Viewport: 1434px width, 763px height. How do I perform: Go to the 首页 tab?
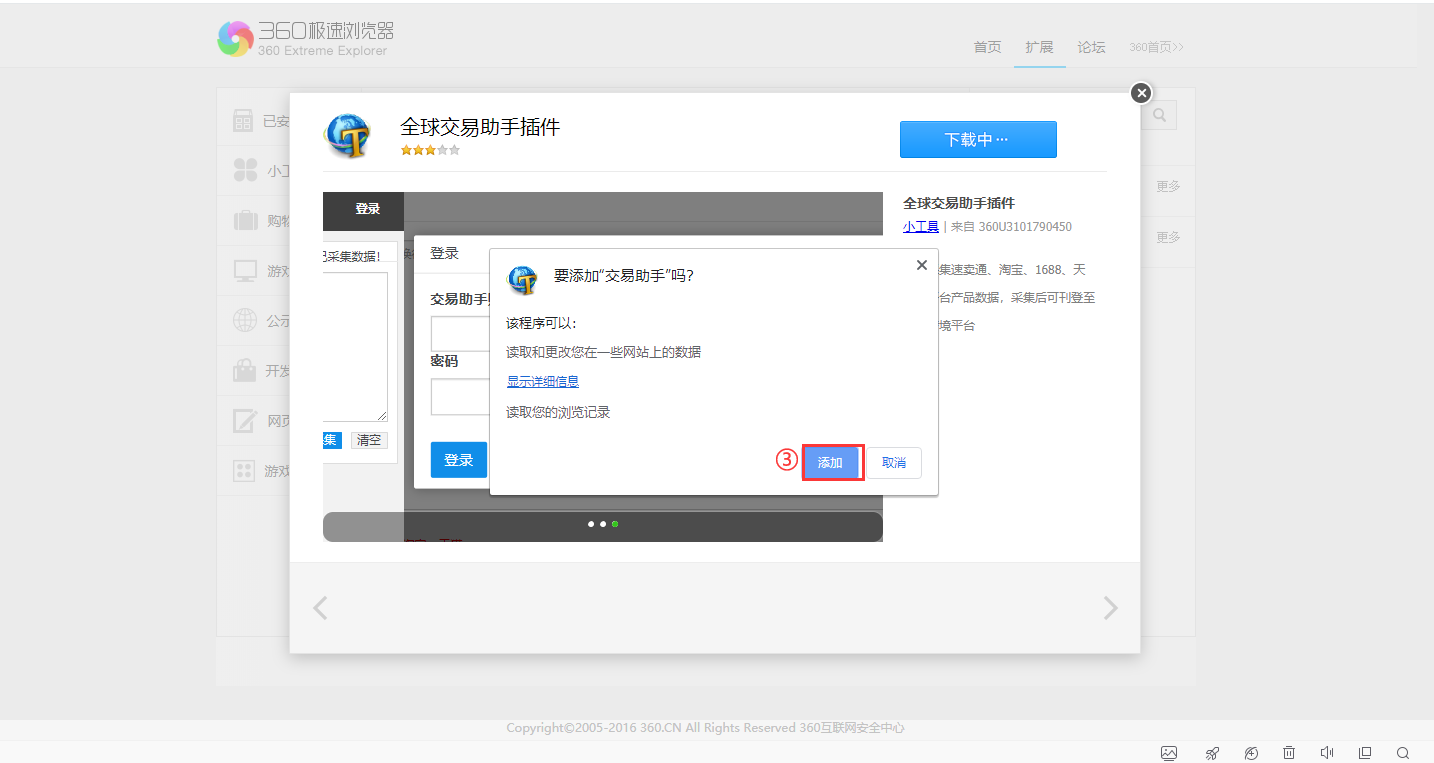pos(987,47)
